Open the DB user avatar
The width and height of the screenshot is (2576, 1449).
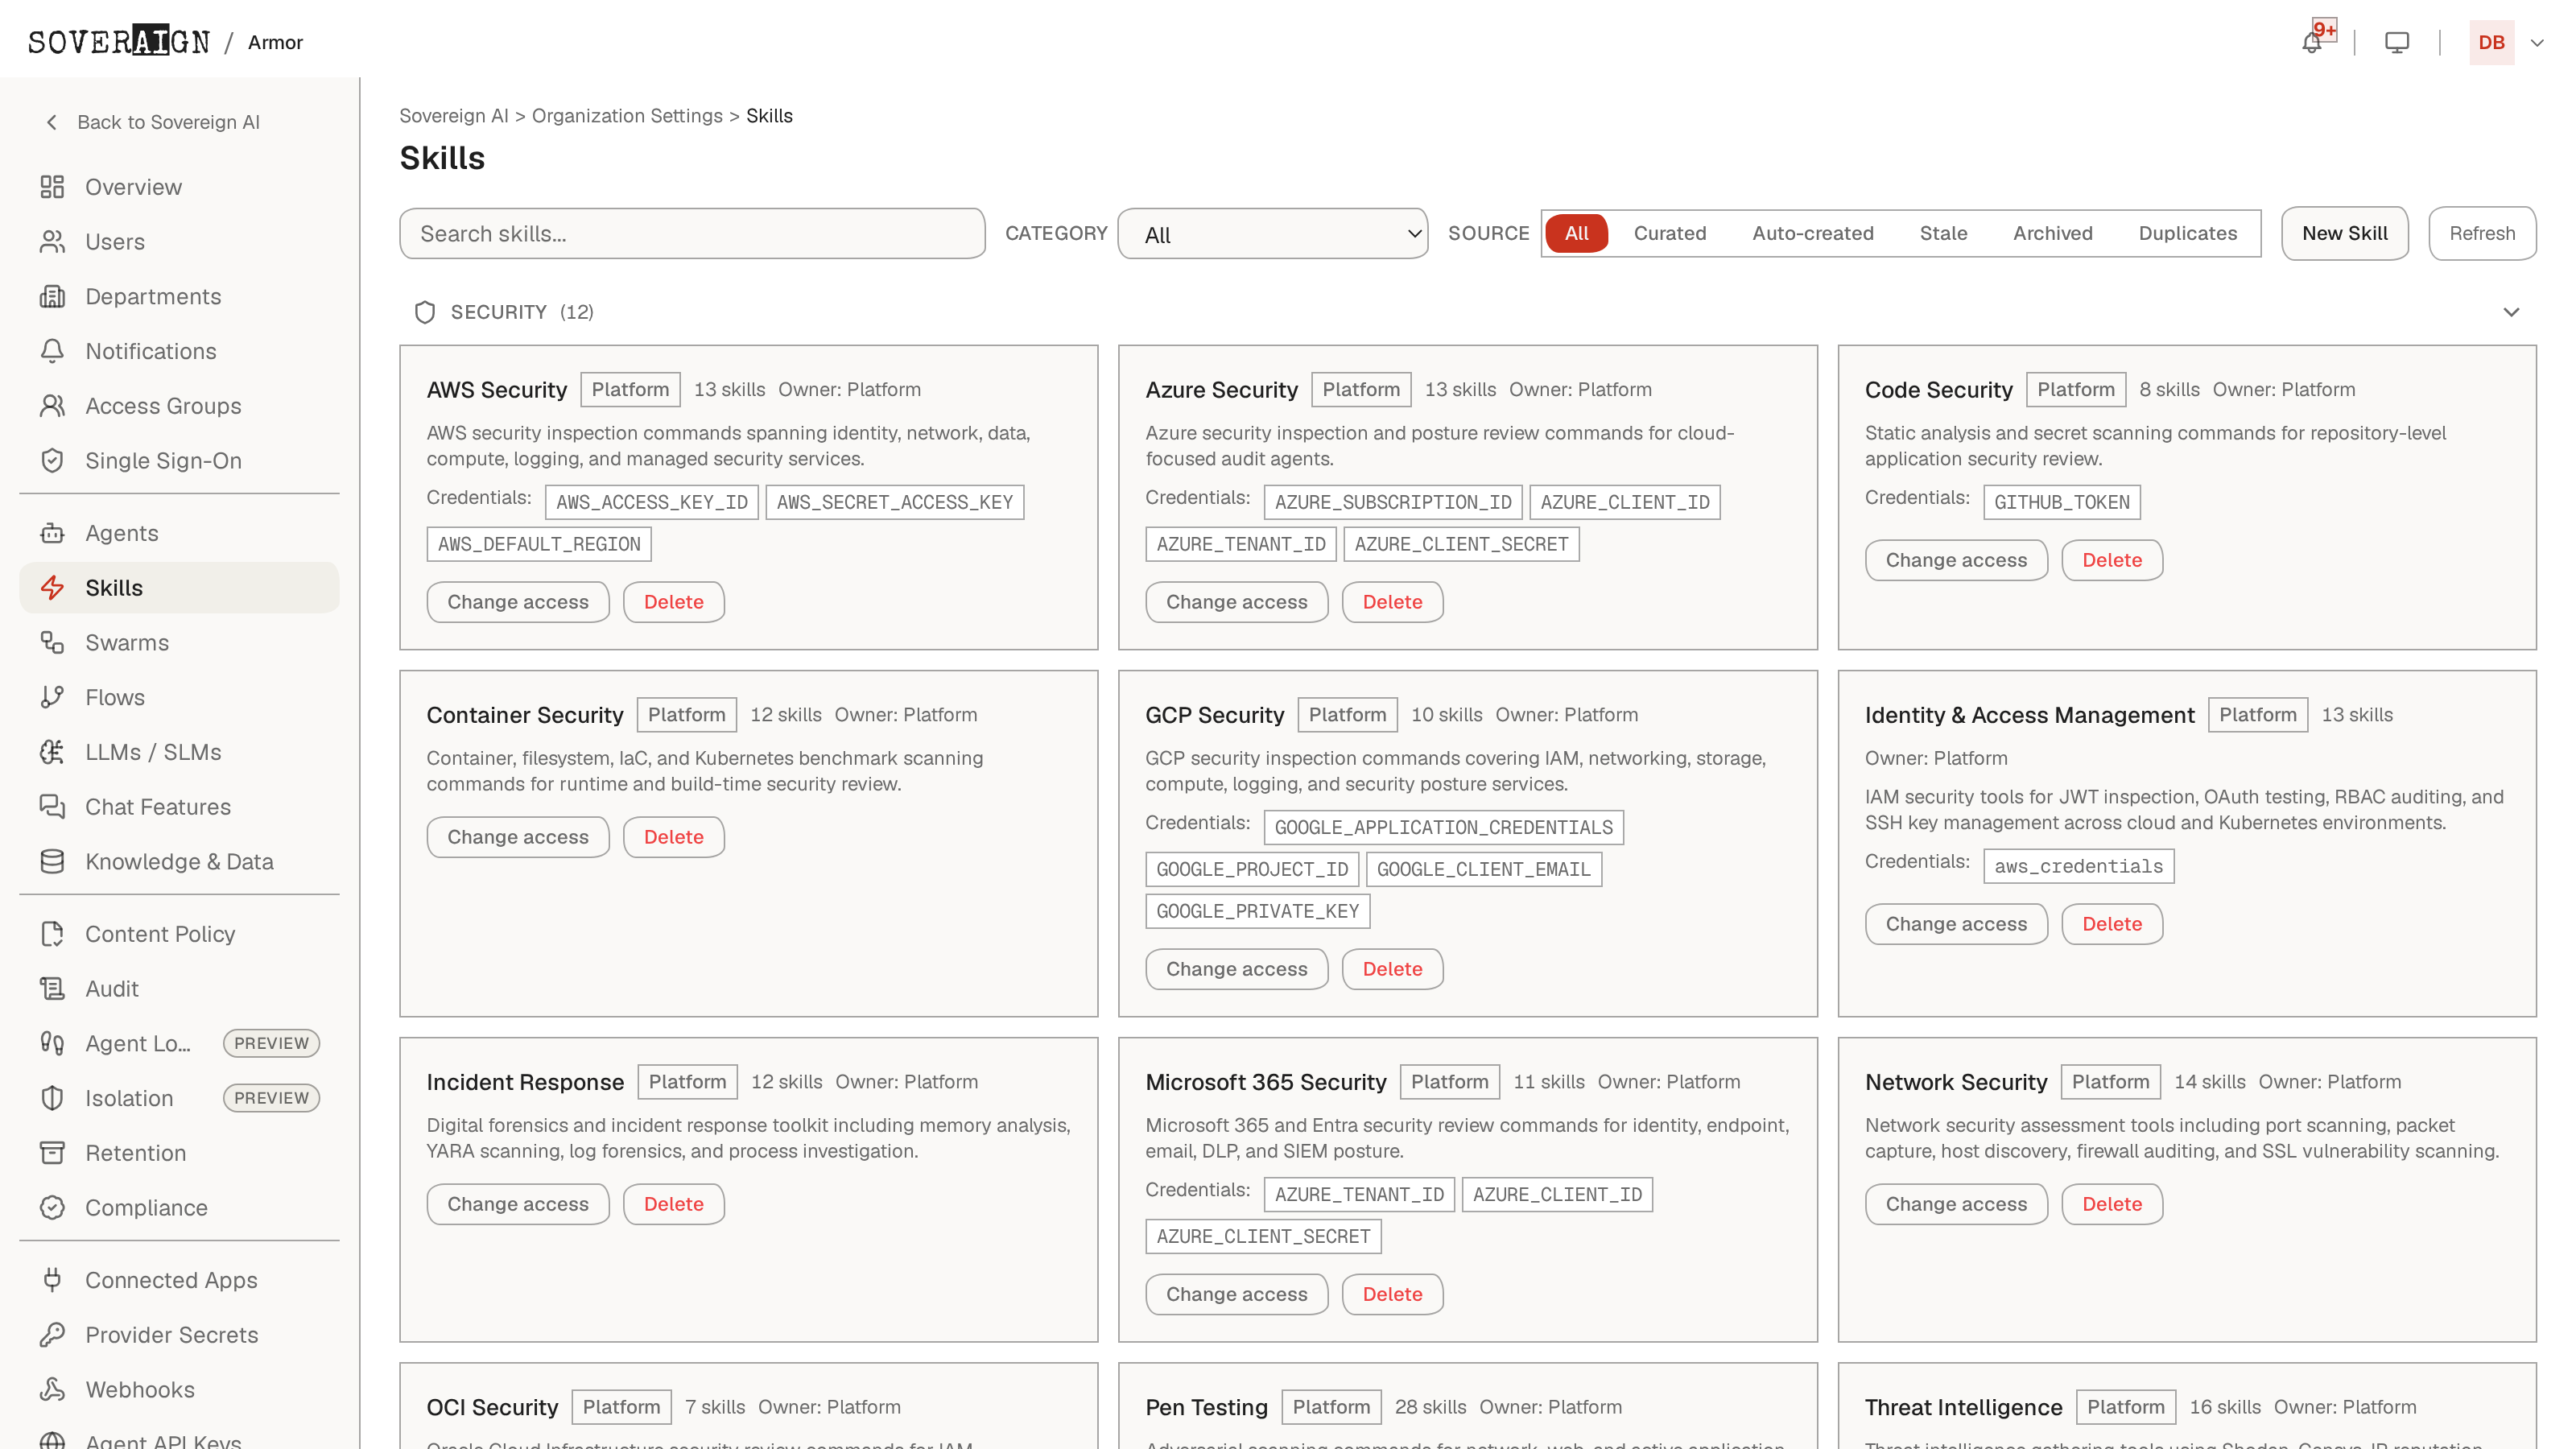coord(2491,42)
